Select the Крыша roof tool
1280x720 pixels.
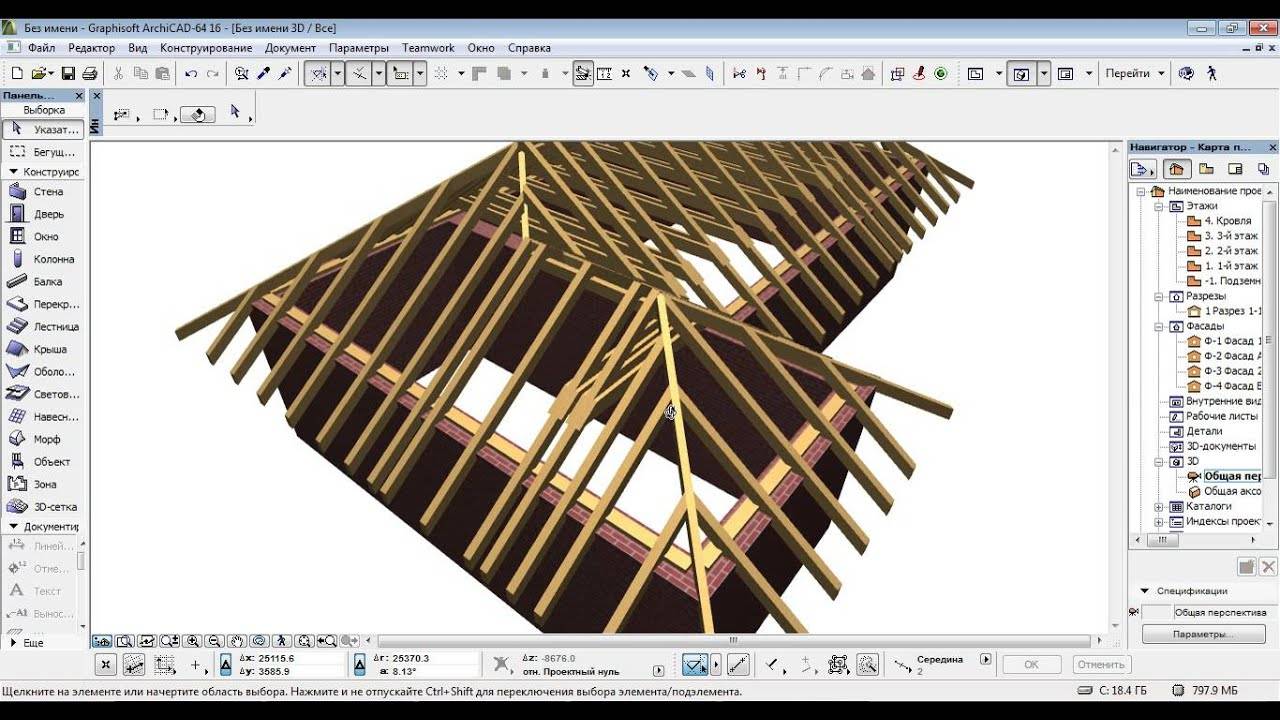coord(43,349)
